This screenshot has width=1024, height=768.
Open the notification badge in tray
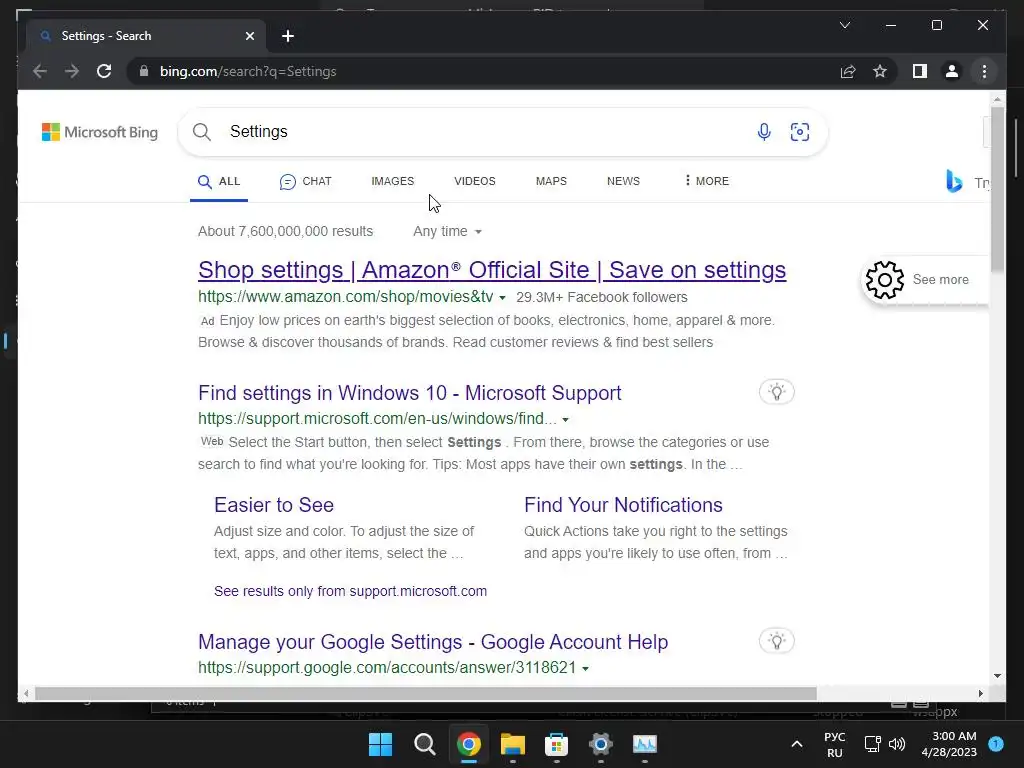[996, 744]
